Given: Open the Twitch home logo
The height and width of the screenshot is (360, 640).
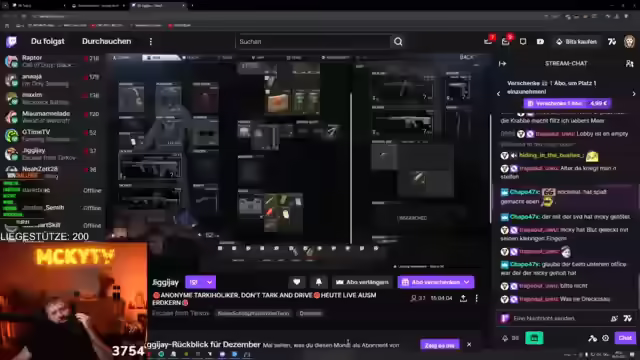Looking at the screenshot, I should (x=11, y=41).
